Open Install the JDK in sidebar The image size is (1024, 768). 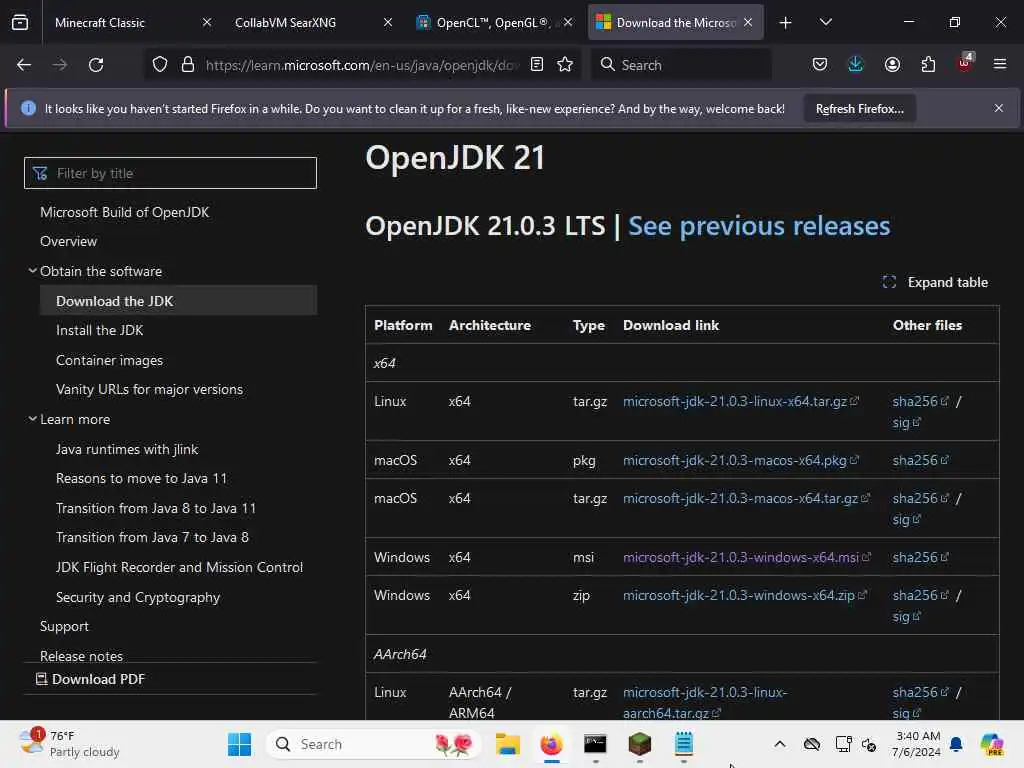pos(99,330)
